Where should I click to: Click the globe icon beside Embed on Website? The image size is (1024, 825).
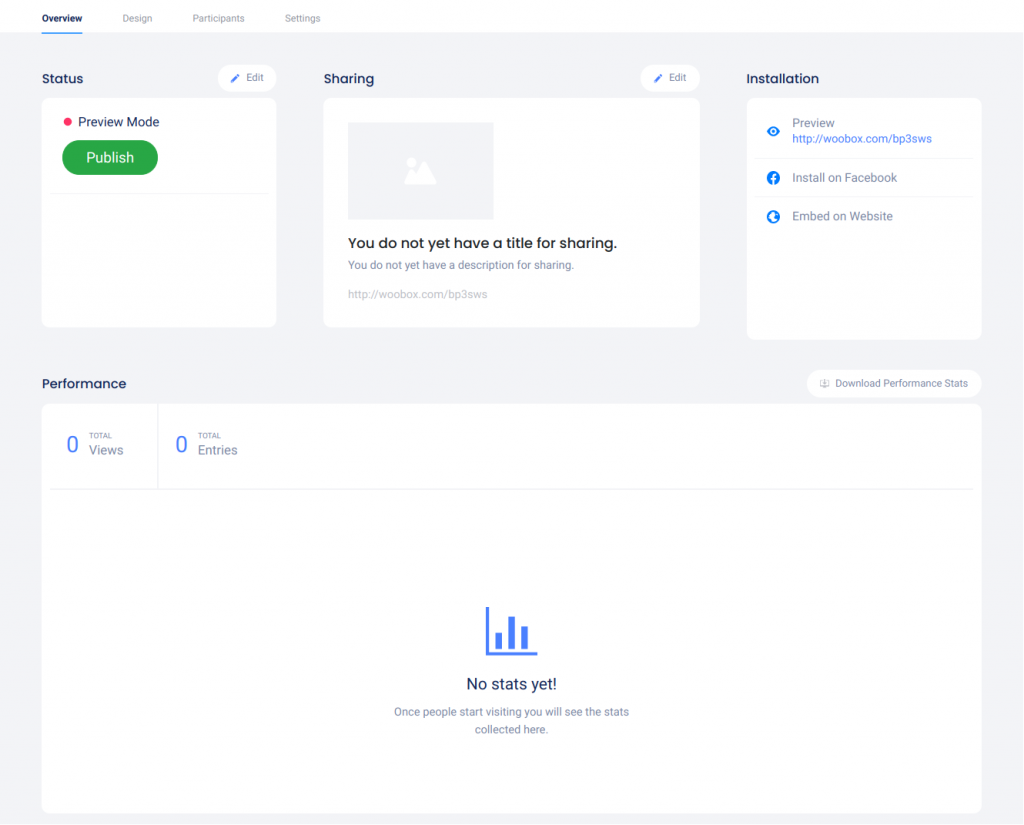[773, 217]
